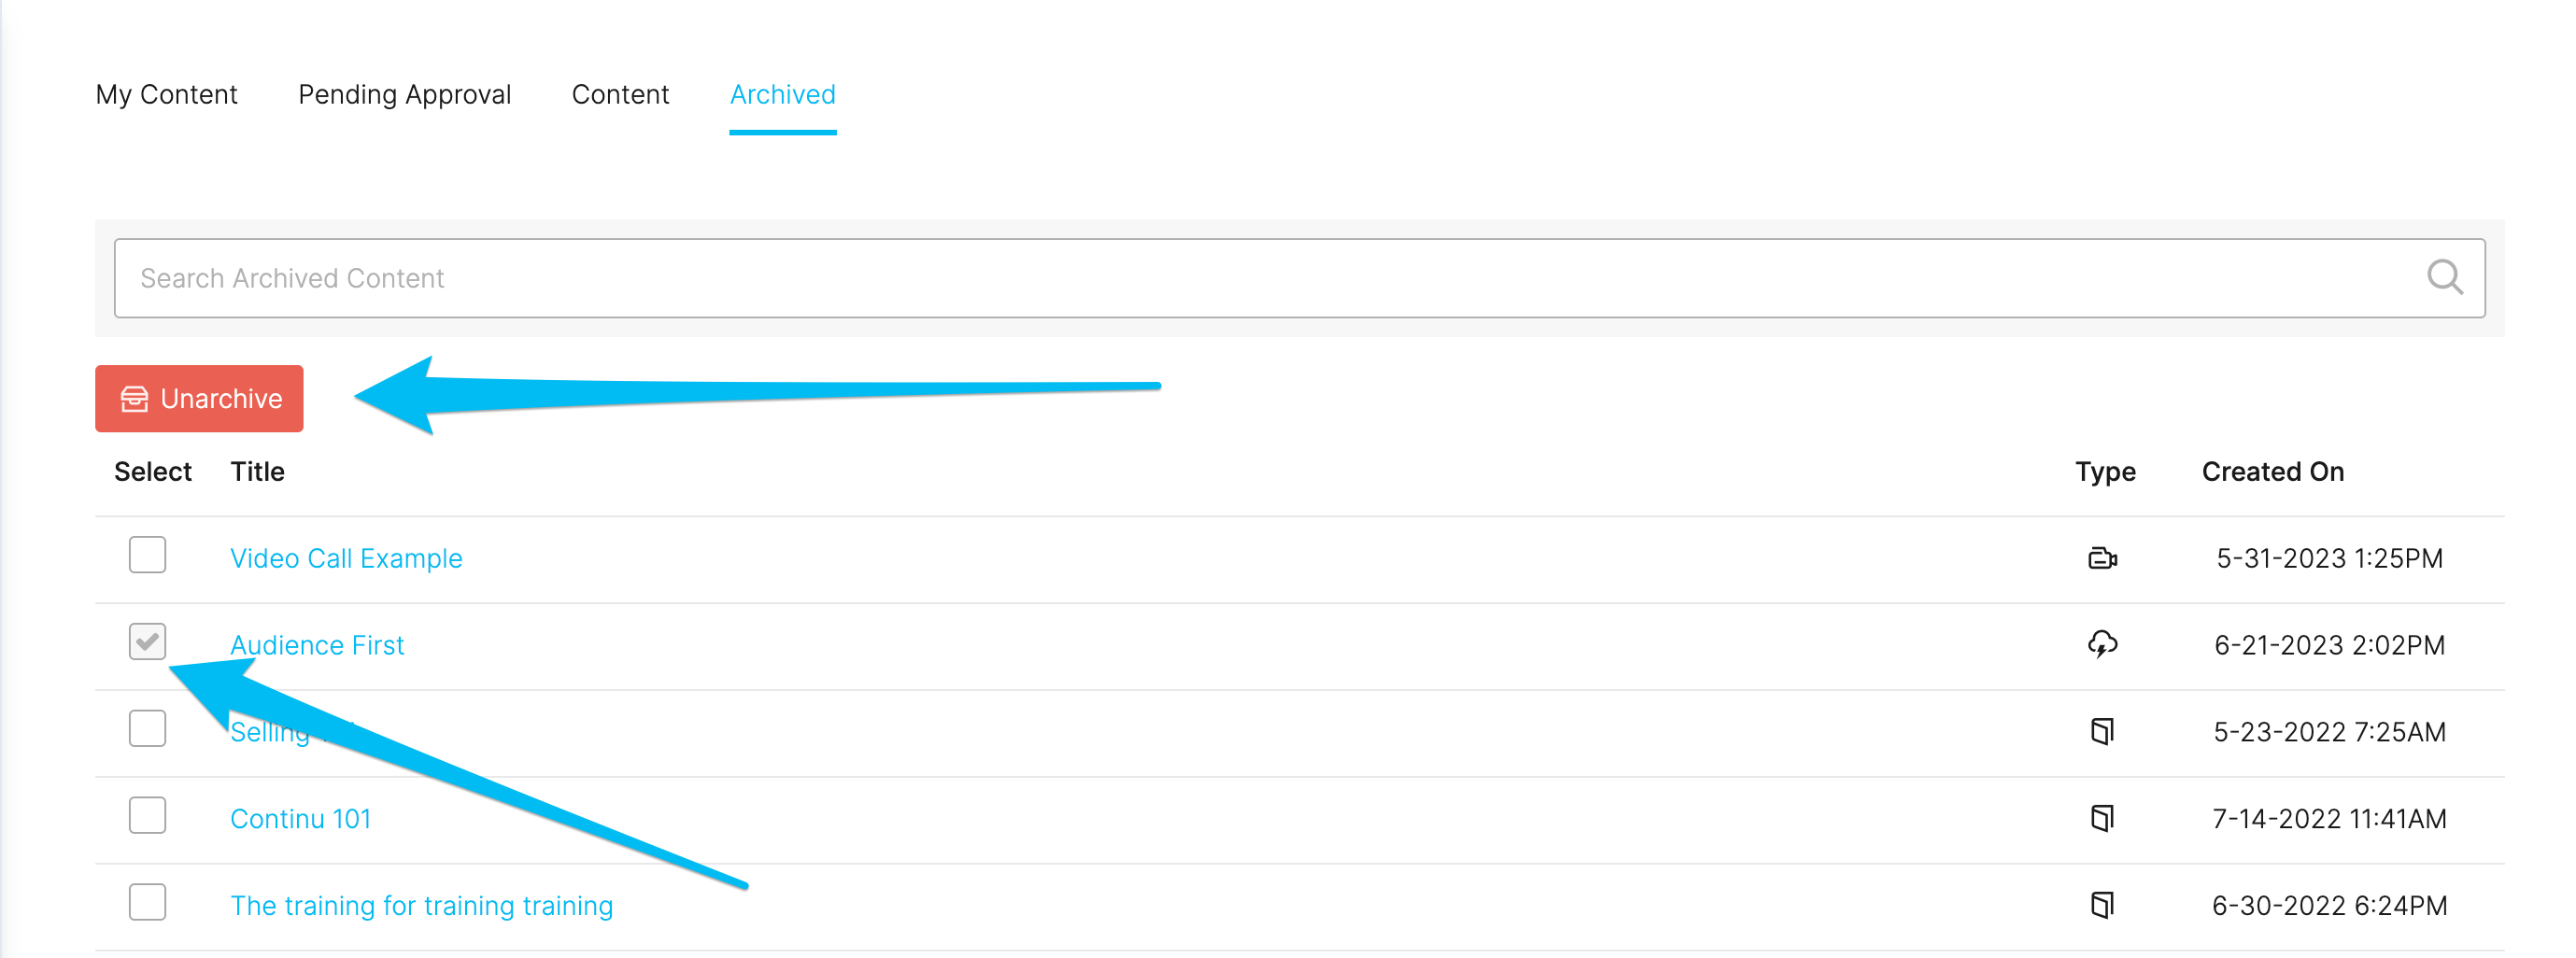
Task: Uncheck the Audience First checkbox
Action: (147, 641)
